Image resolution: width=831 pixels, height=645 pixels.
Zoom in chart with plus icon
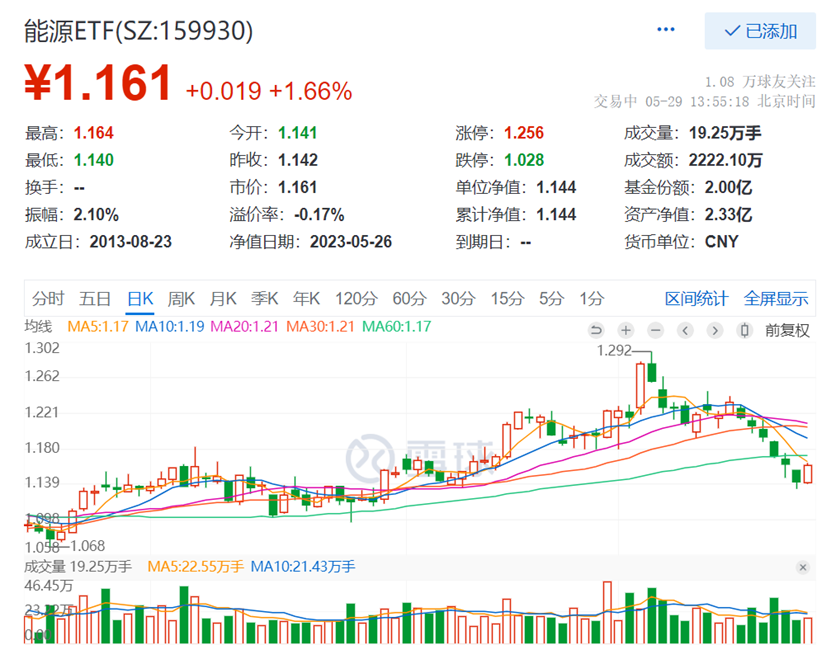[626, 331]
